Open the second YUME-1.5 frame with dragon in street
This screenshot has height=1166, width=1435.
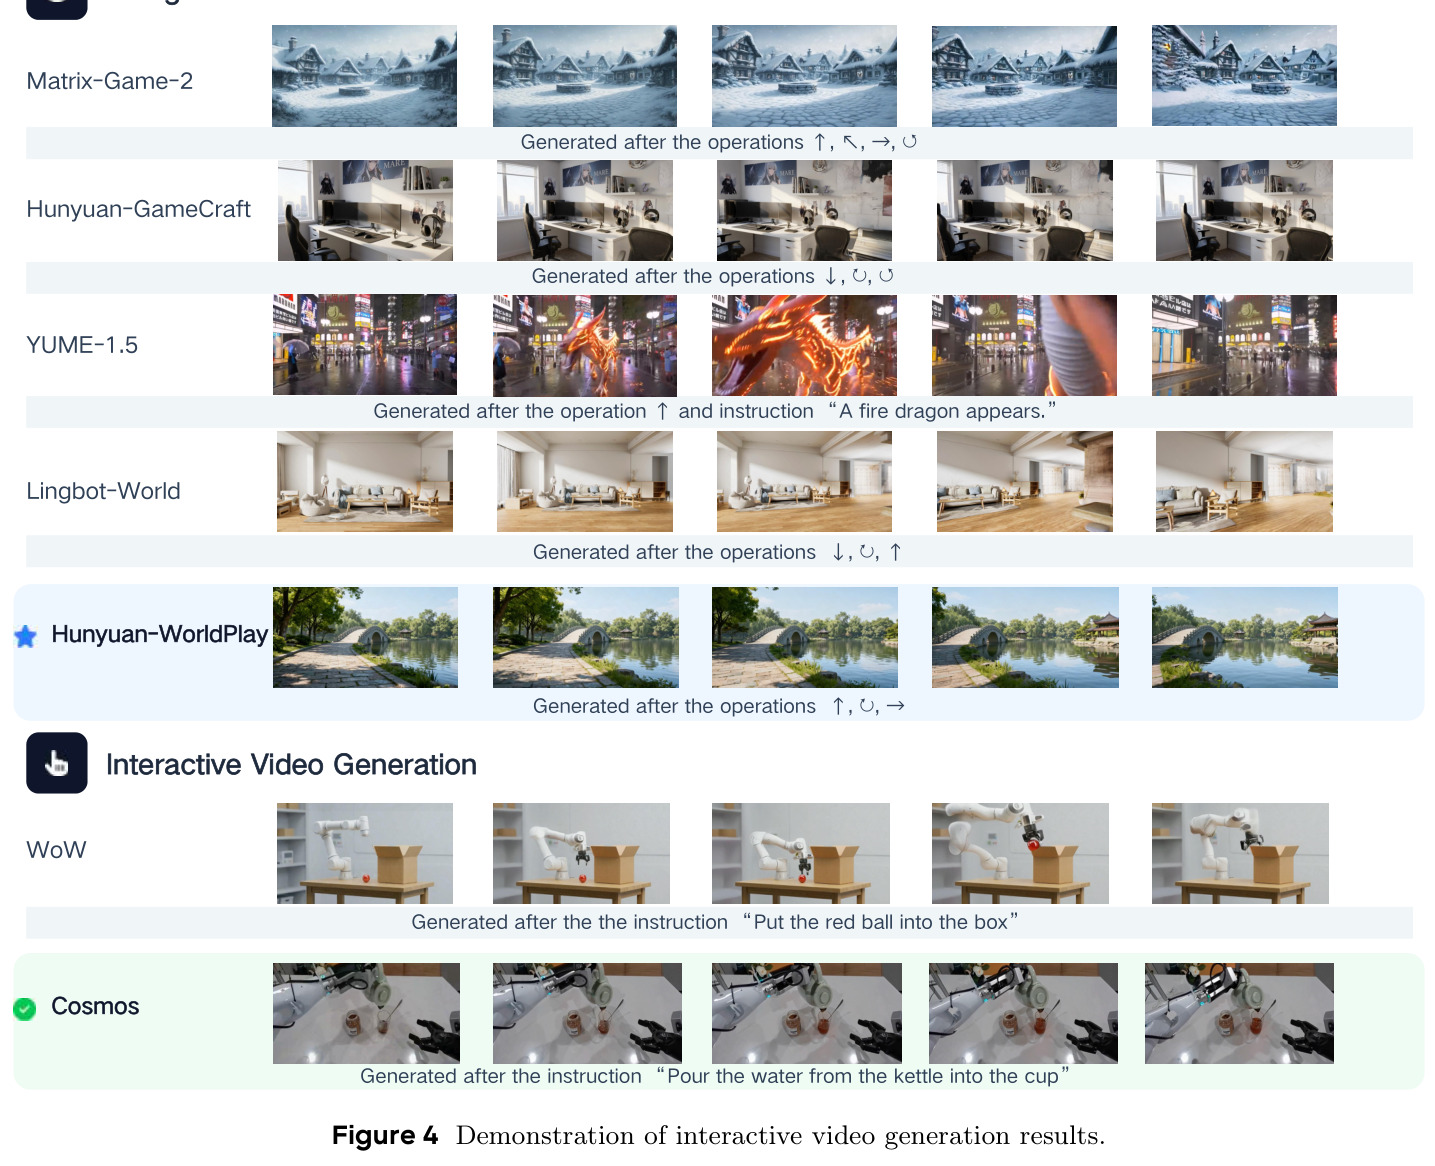[585, 345]
